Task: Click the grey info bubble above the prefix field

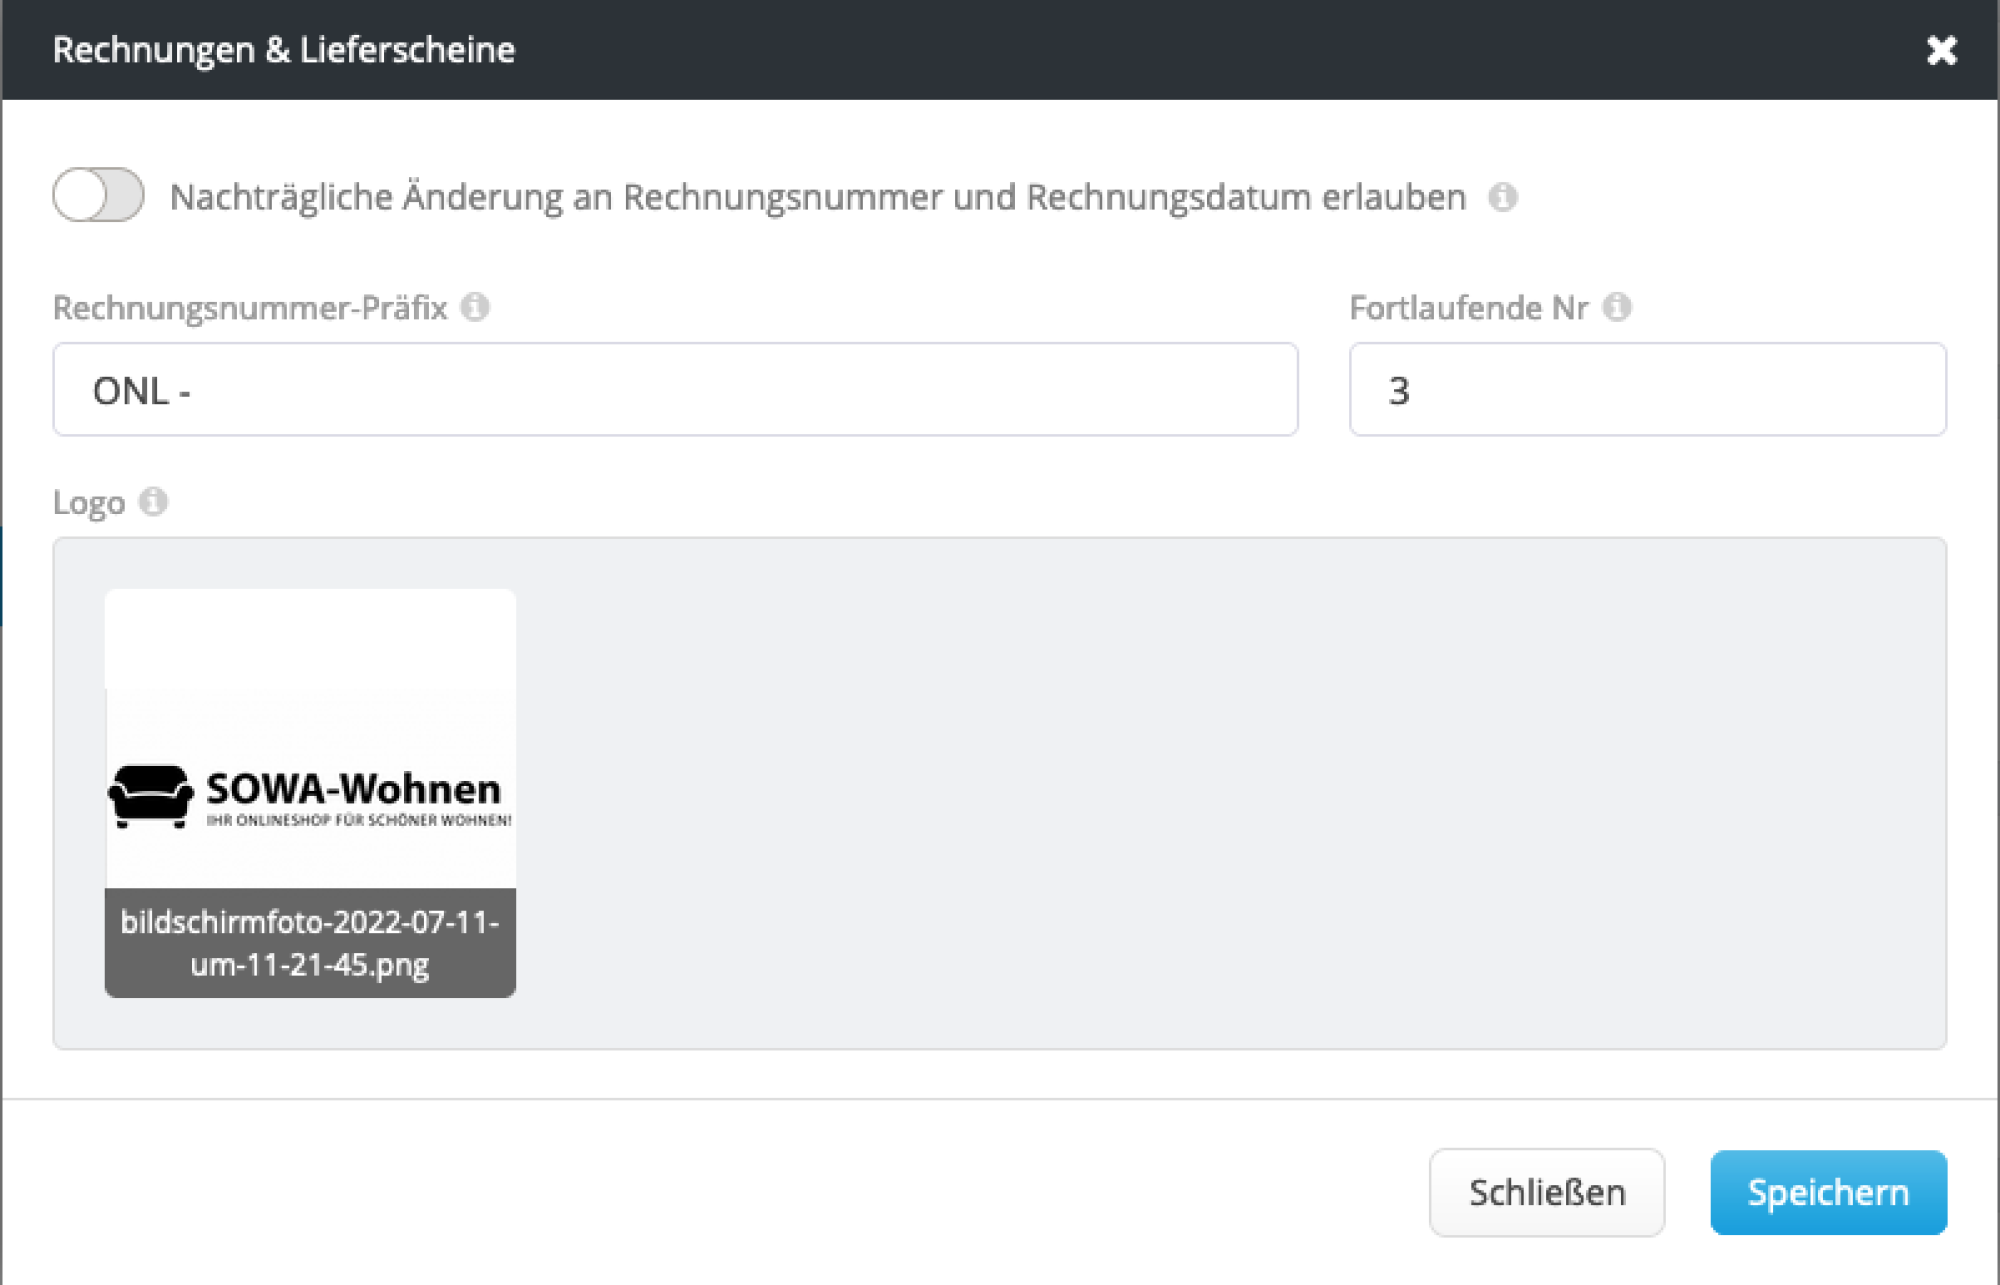Action: [x=477, y=307]
